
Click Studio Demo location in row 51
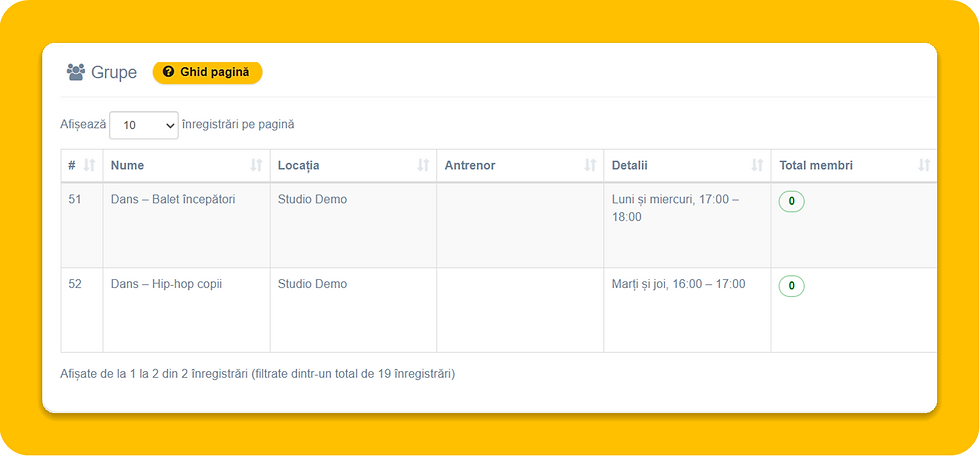(x=312, y=200)
